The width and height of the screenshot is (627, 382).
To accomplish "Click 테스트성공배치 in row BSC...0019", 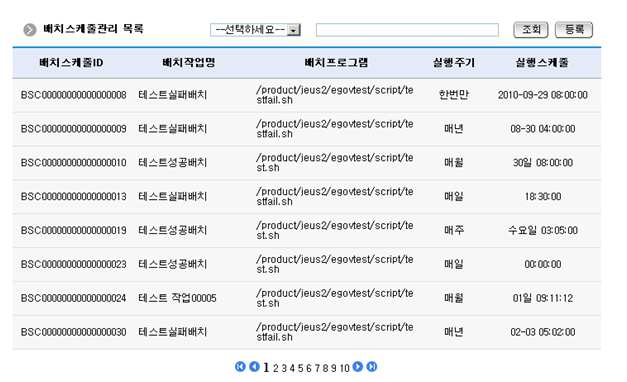I will (x=172, y=230).
